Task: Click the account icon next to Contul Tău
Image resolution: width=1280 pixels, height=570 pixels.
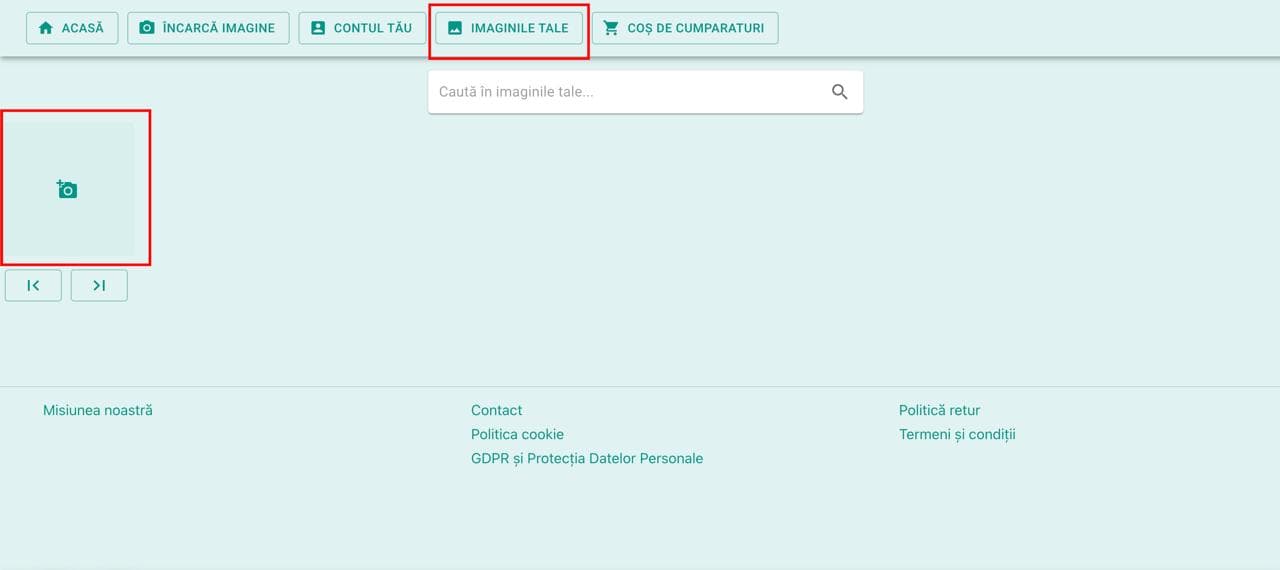Action: pos(318,28)
